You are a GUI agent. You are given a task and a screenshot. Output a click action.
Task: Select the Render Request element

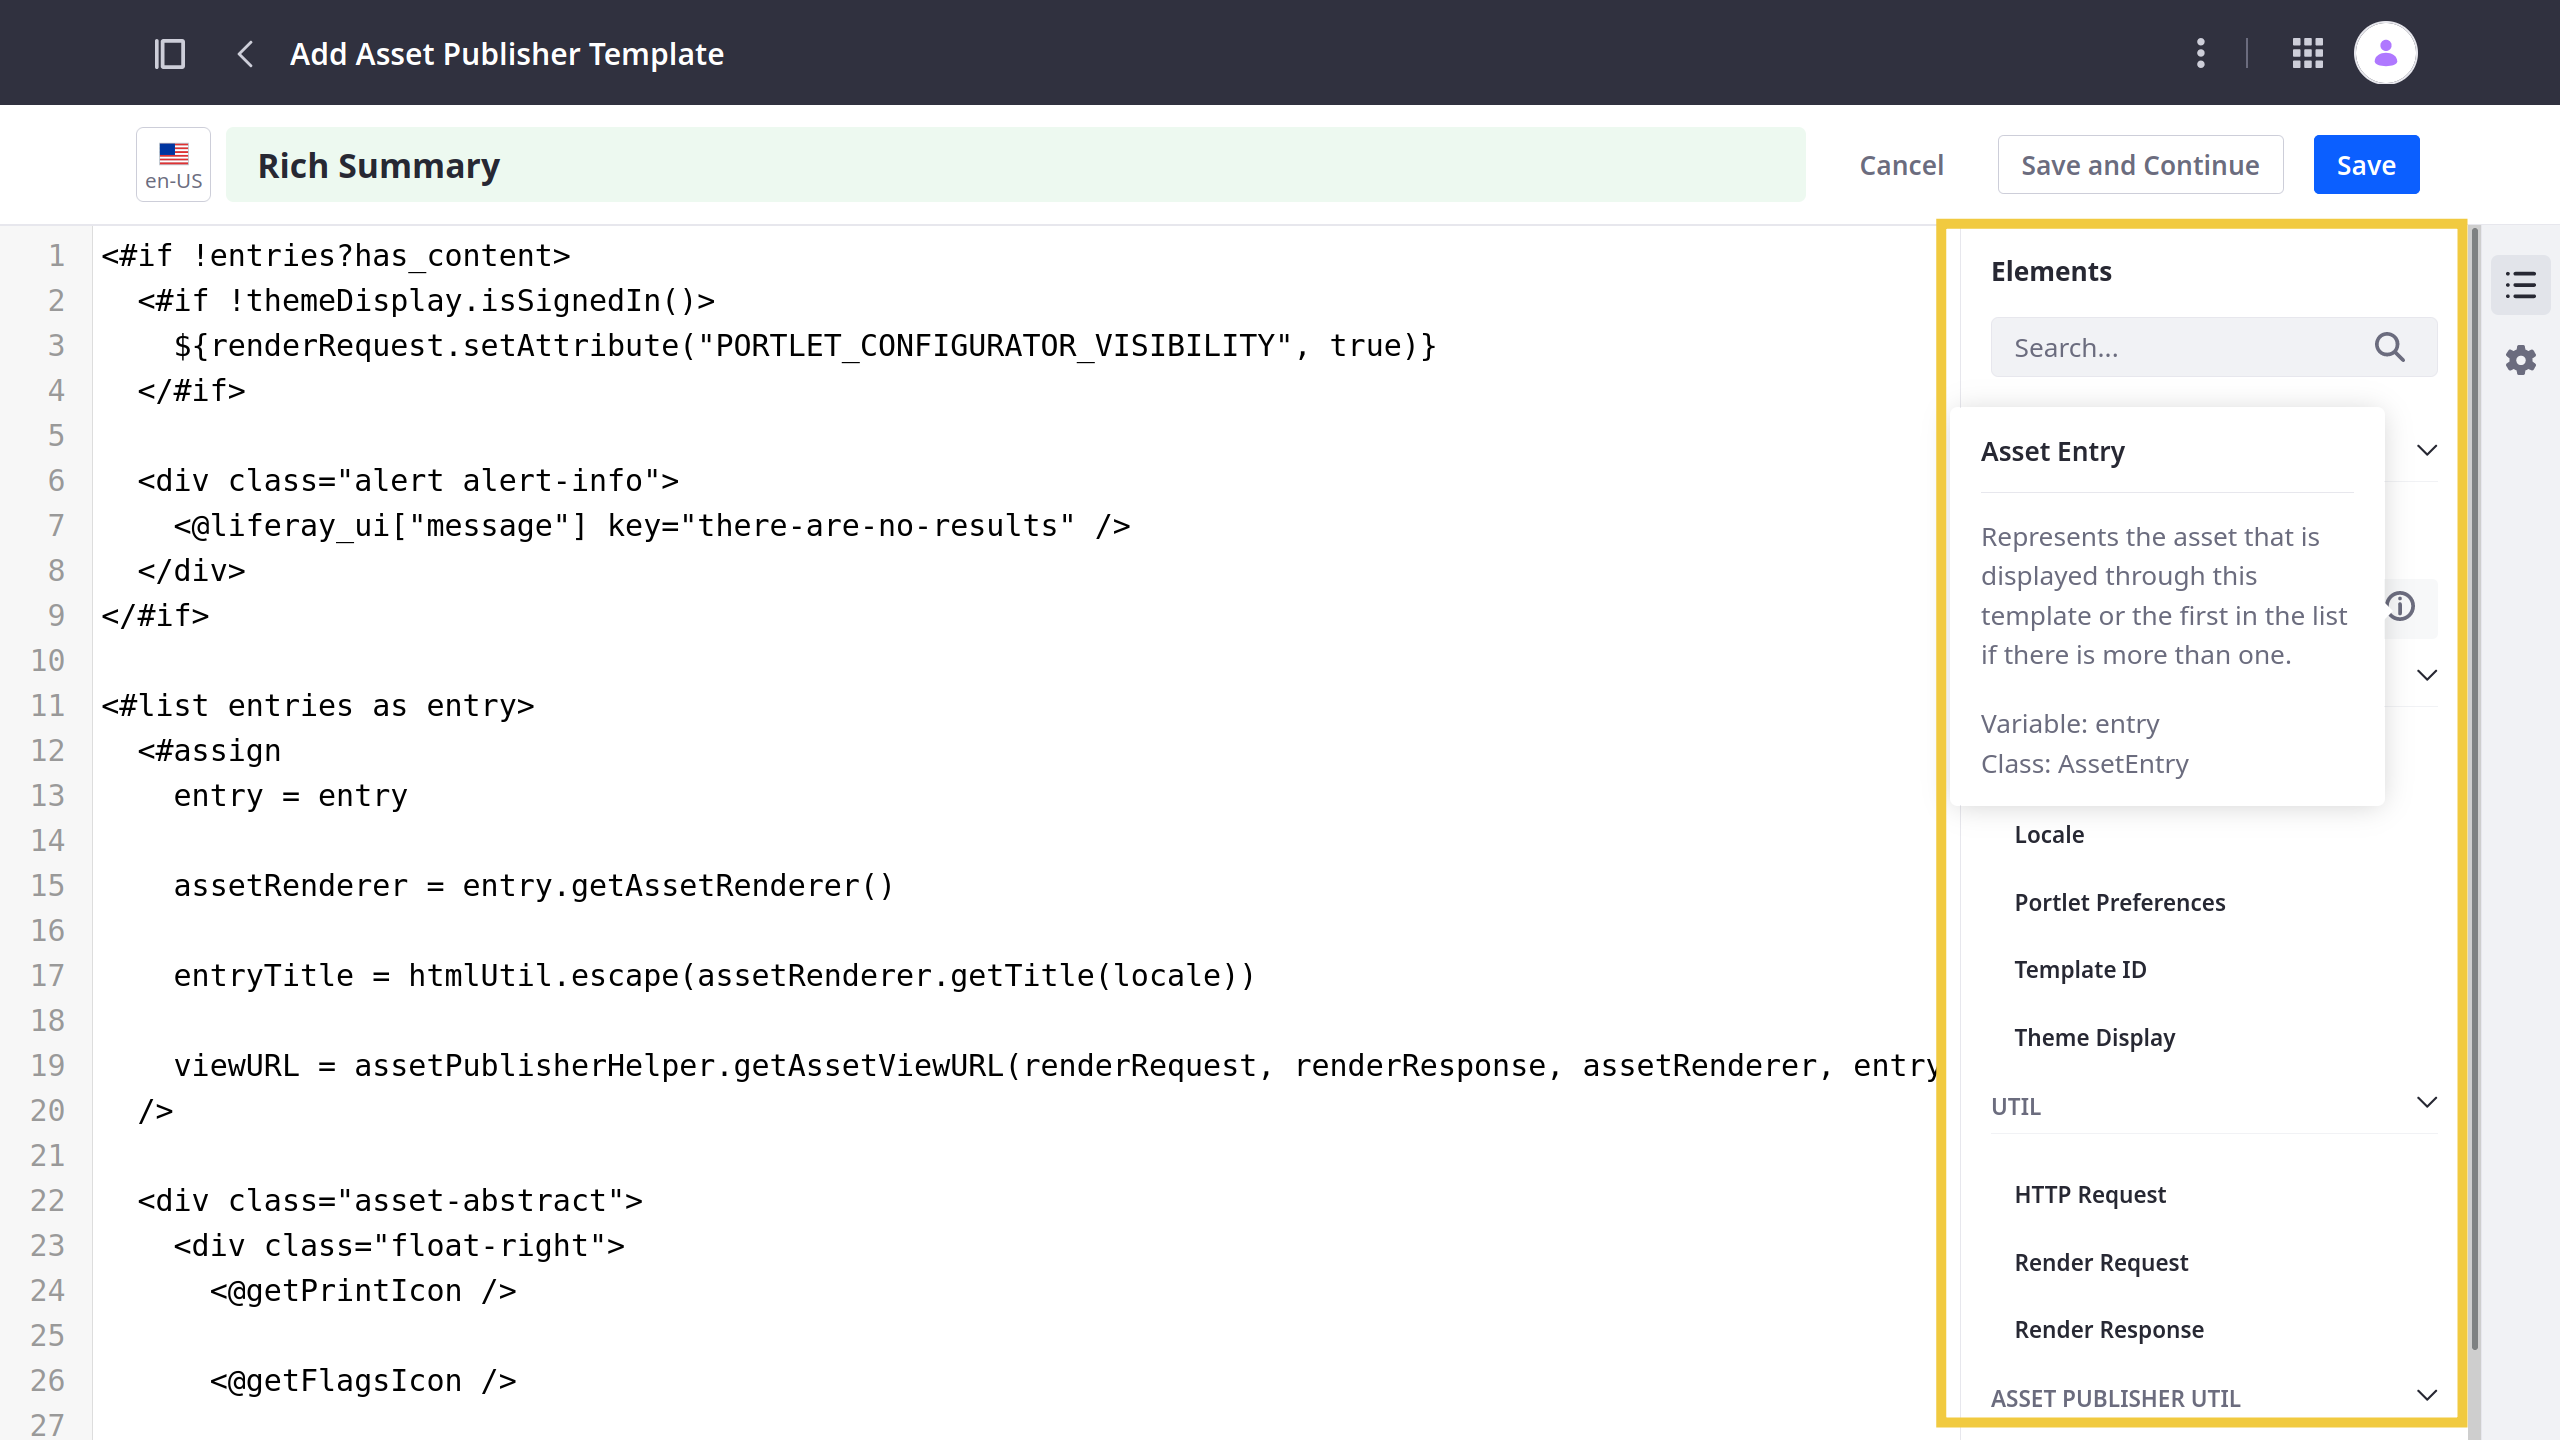tap(2101, 1261)
